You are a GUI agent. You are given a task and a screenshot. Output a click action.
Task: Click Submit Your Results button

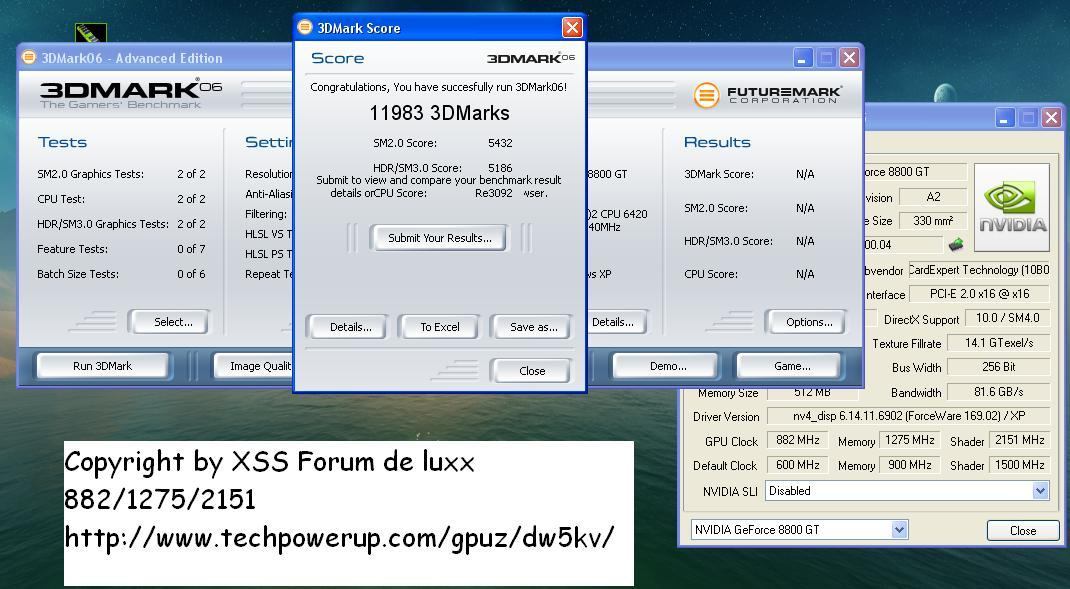coord(439,238)
